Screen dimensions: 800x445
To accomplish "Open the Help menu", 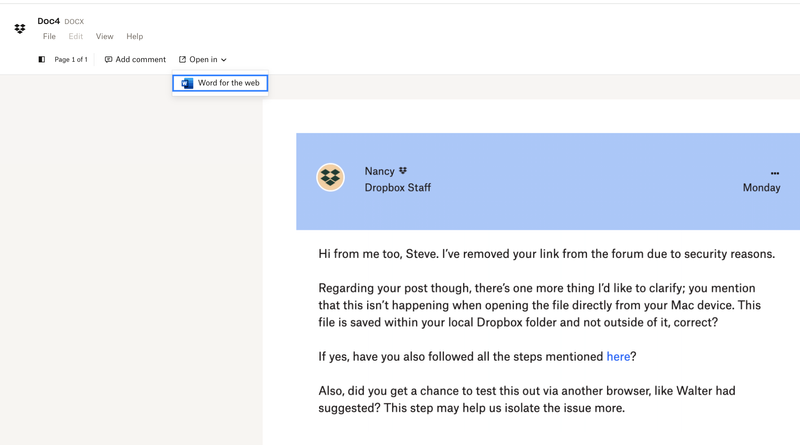I will (134, 37).
